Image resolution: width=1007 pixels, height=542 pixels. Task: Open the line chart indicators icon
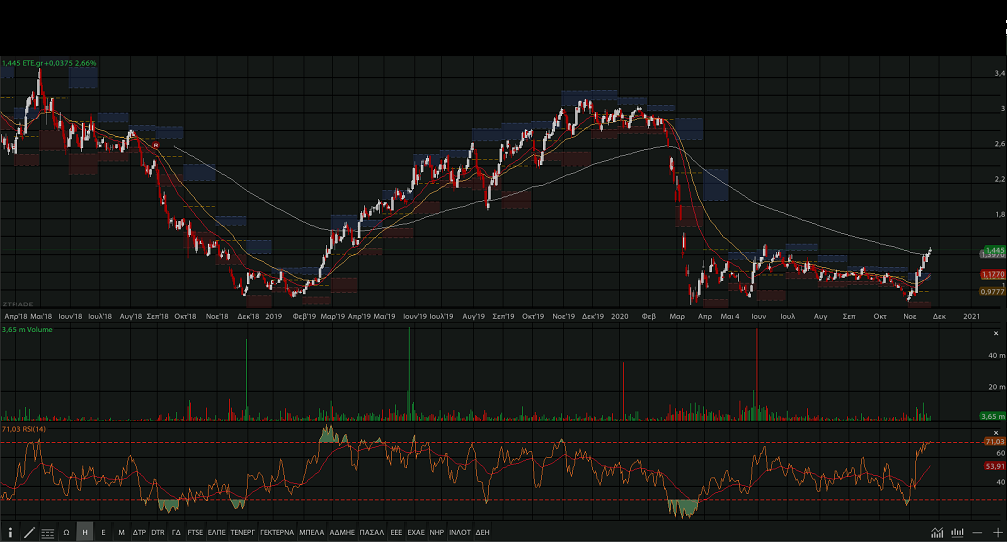(937, 532)
